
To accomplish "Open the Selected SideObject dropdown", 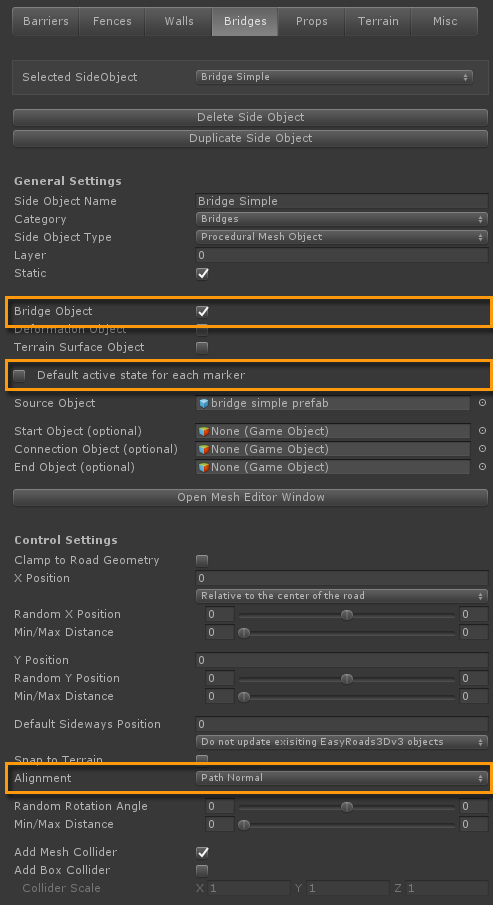I will (x=334, y=77).
